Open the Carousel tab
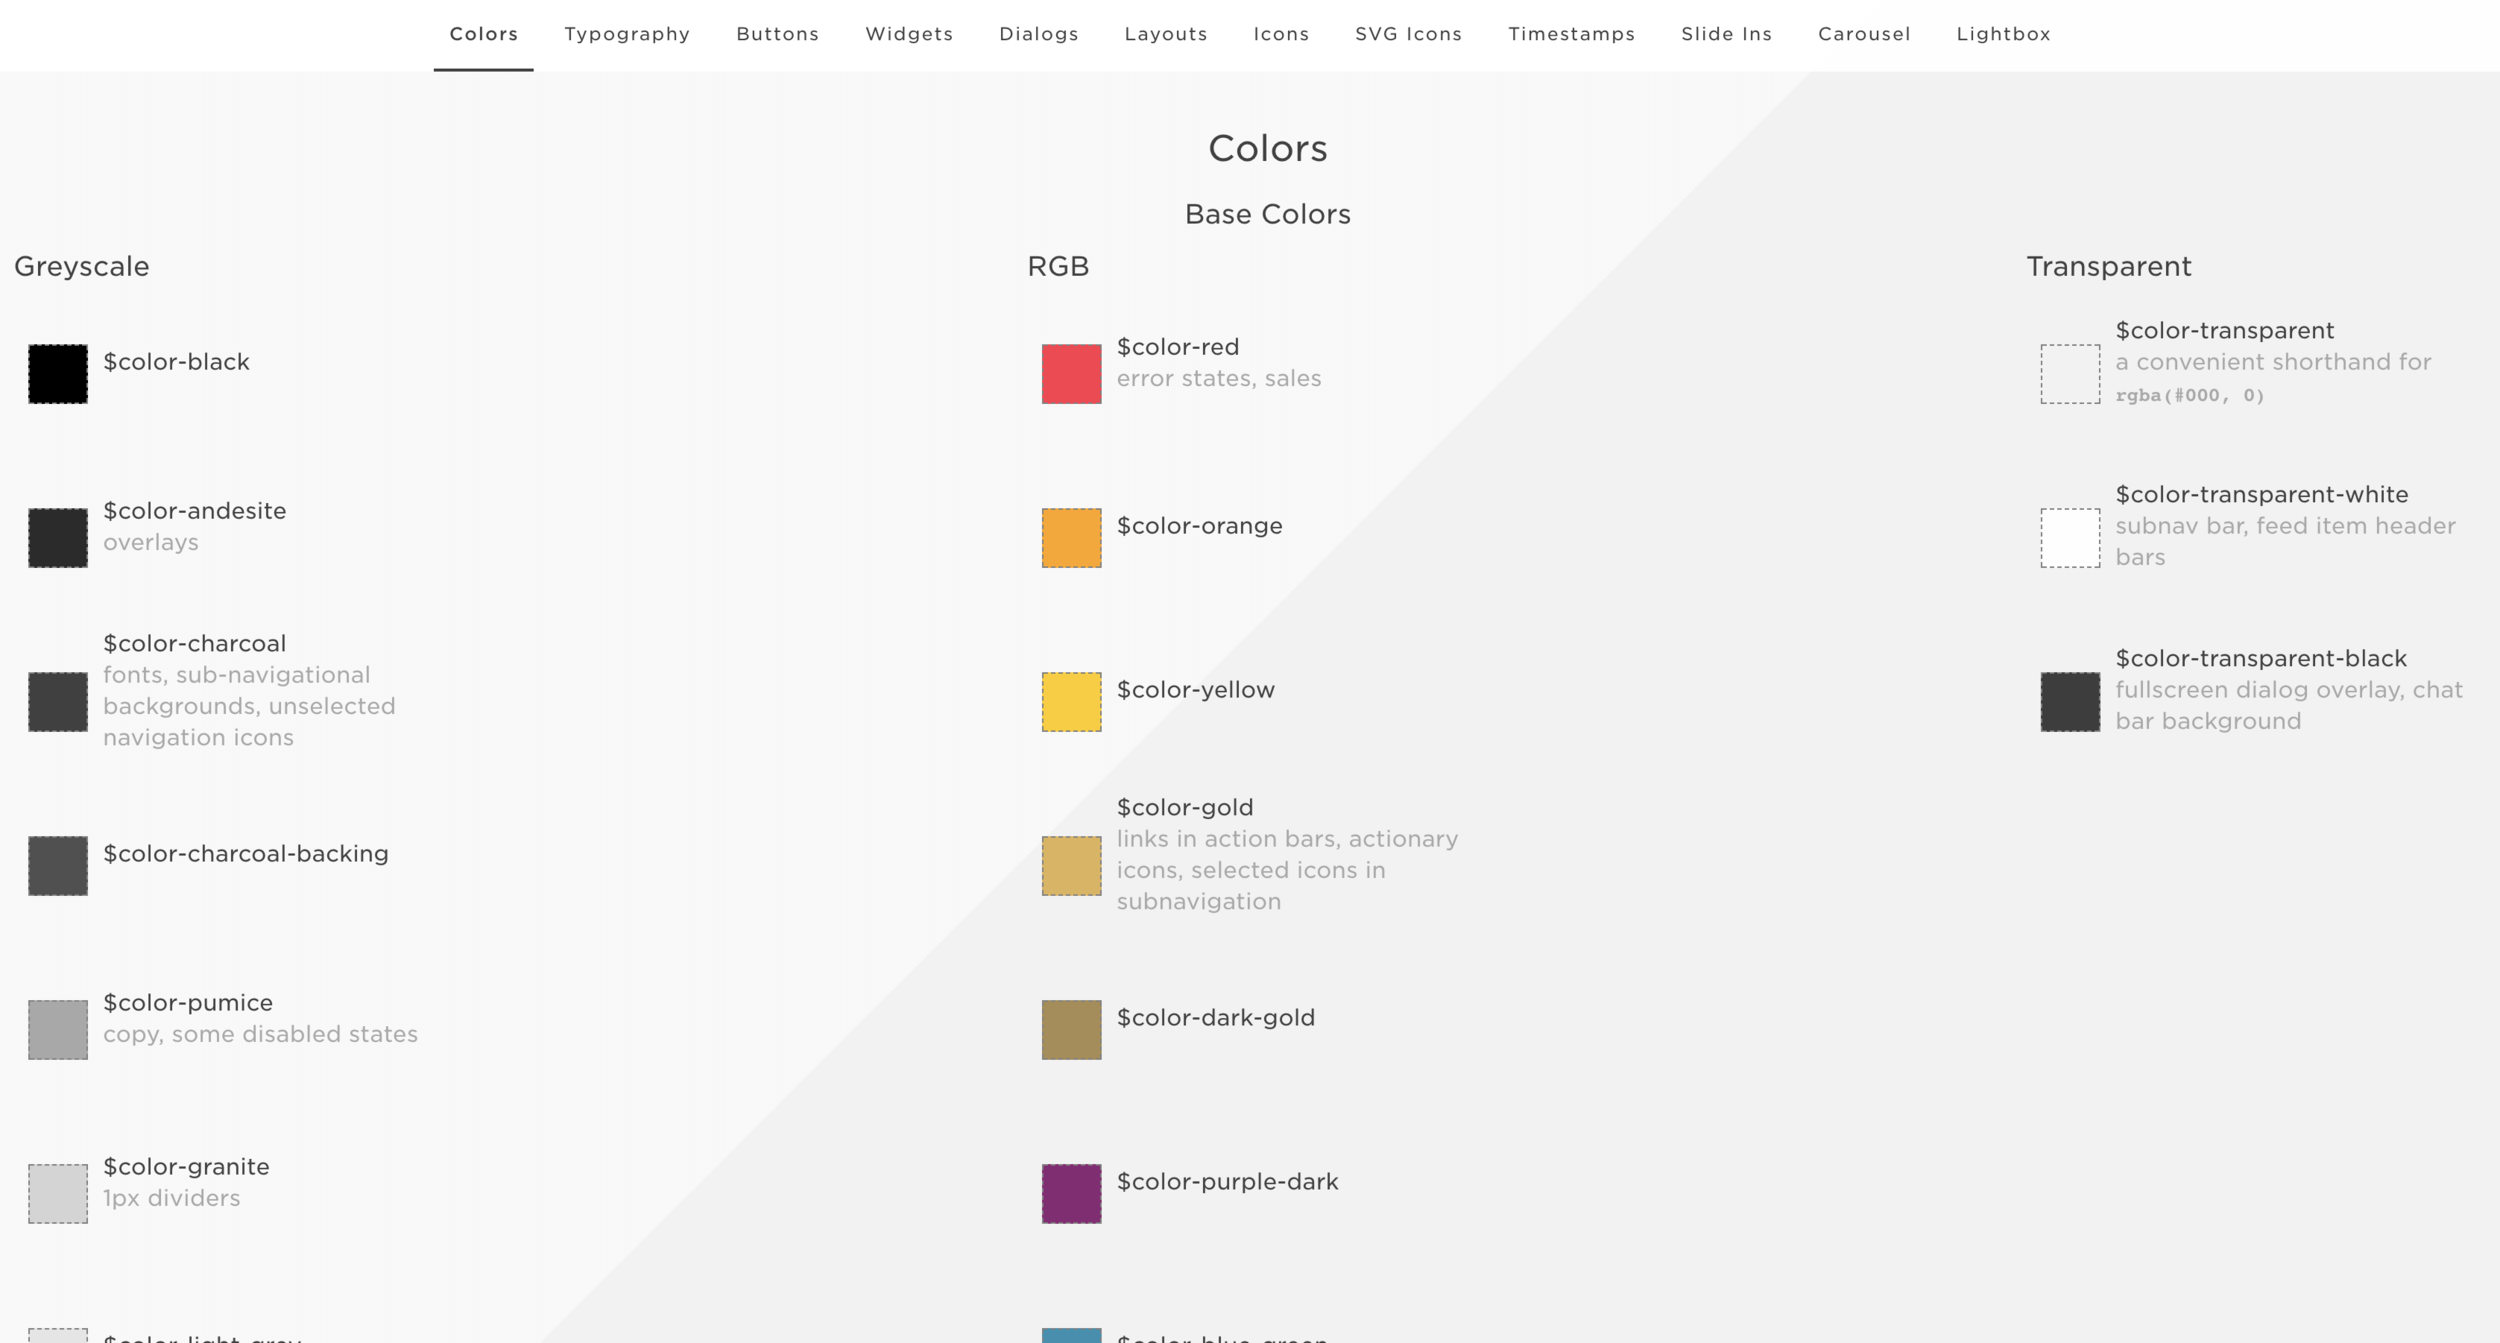The height and width of the screenshot is (1343, 2500). pyautogui.click(x=1864, y=34)
